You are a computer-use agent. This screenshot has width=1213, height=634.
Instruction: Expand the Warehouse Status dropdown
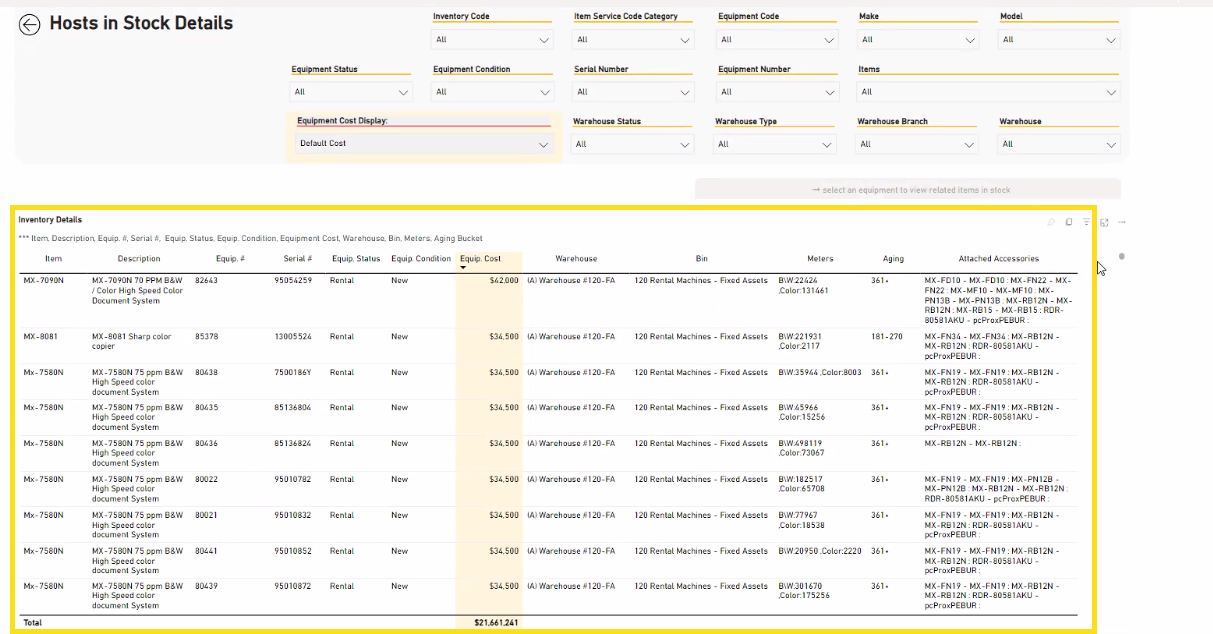(x=632, y=144)
